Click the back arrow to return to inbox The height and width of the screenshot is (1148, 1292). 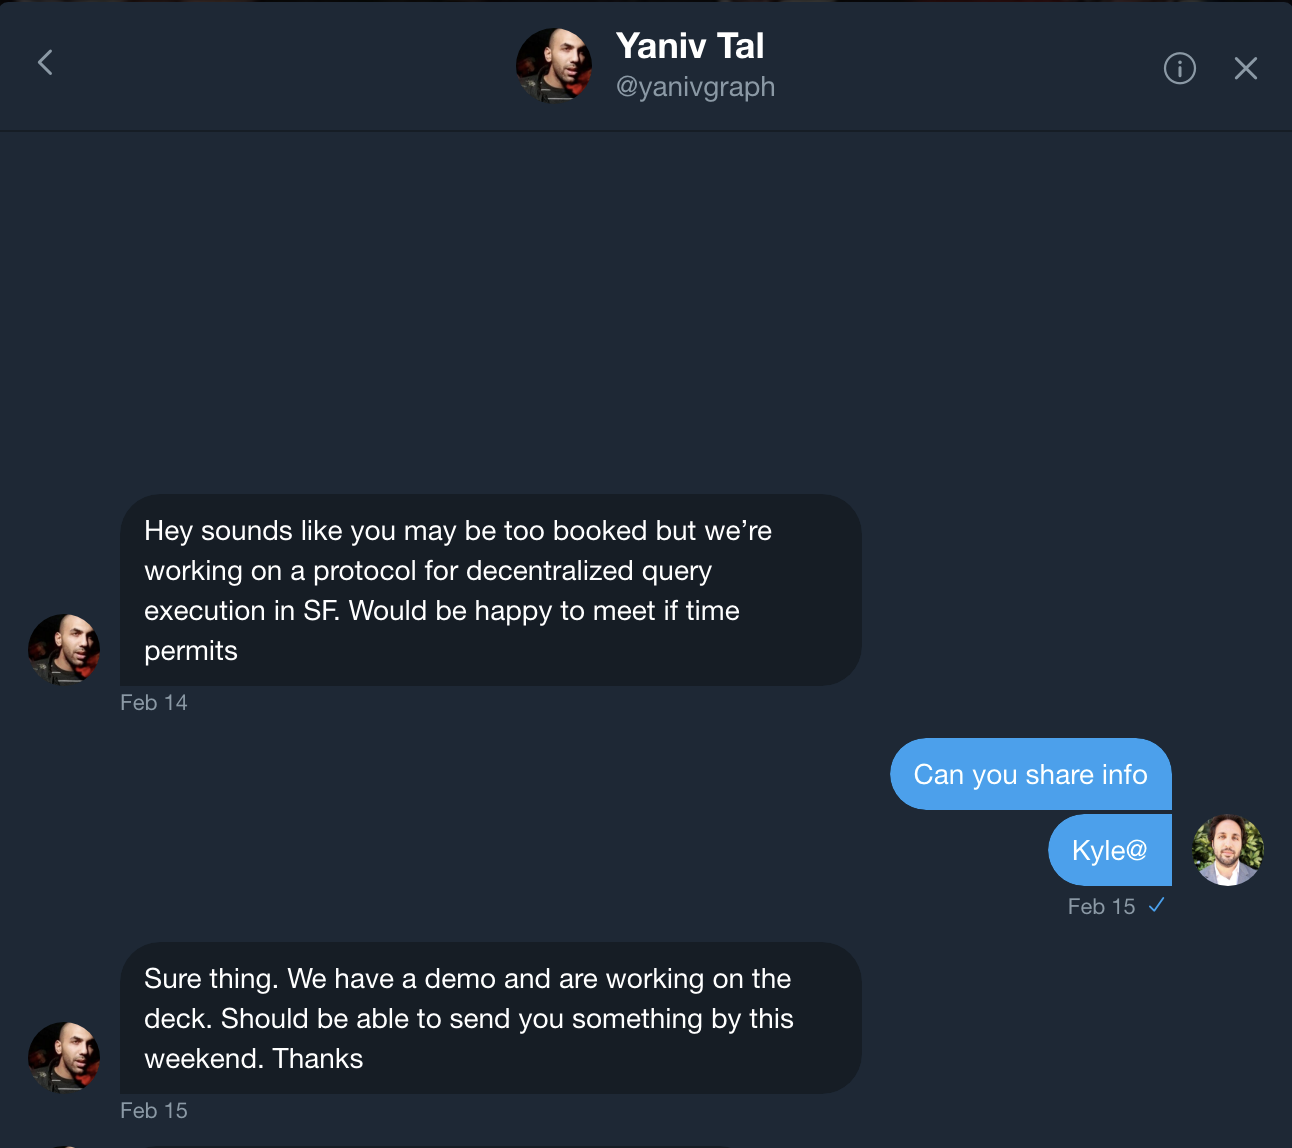tap(44, 62)
